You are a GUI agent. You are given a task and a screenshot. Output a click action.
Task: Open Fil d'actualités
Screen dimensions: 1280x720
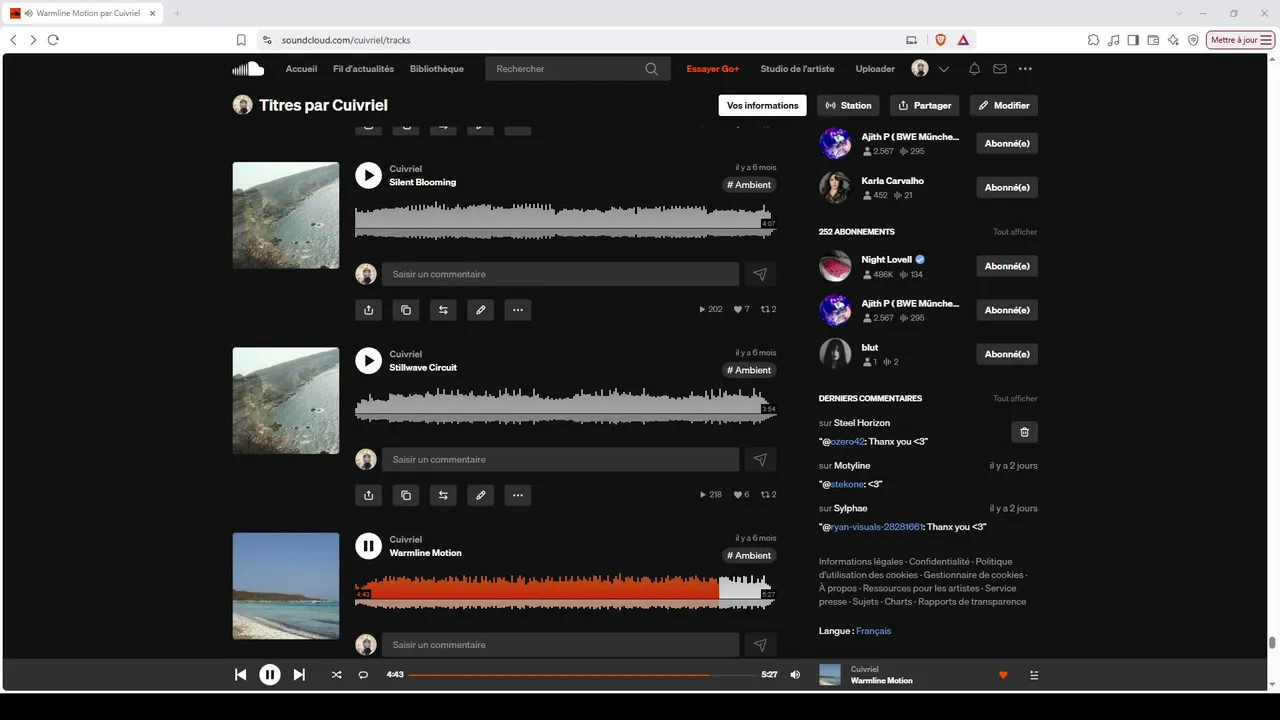(x=363, y=69)
